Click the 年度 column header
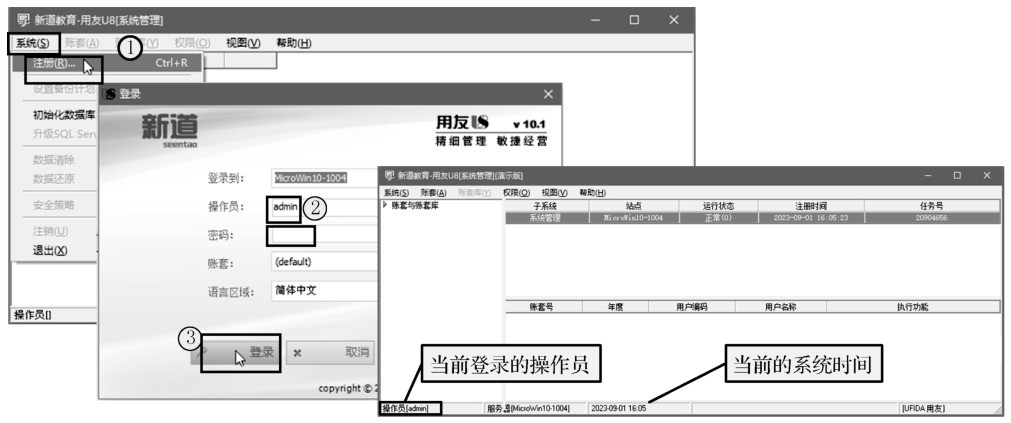The width and height of the screenshot is (1011, 423). coord(615,307)
